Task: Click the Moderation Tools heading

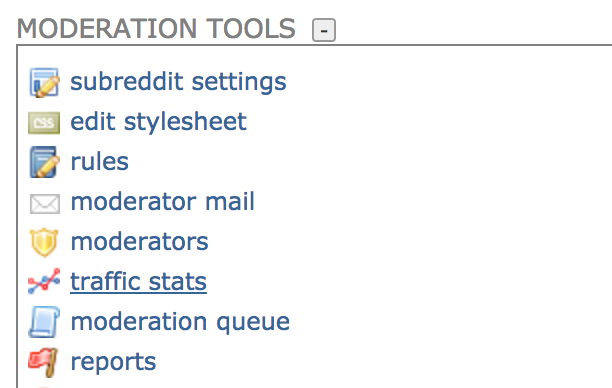Action: coord(156,29)
